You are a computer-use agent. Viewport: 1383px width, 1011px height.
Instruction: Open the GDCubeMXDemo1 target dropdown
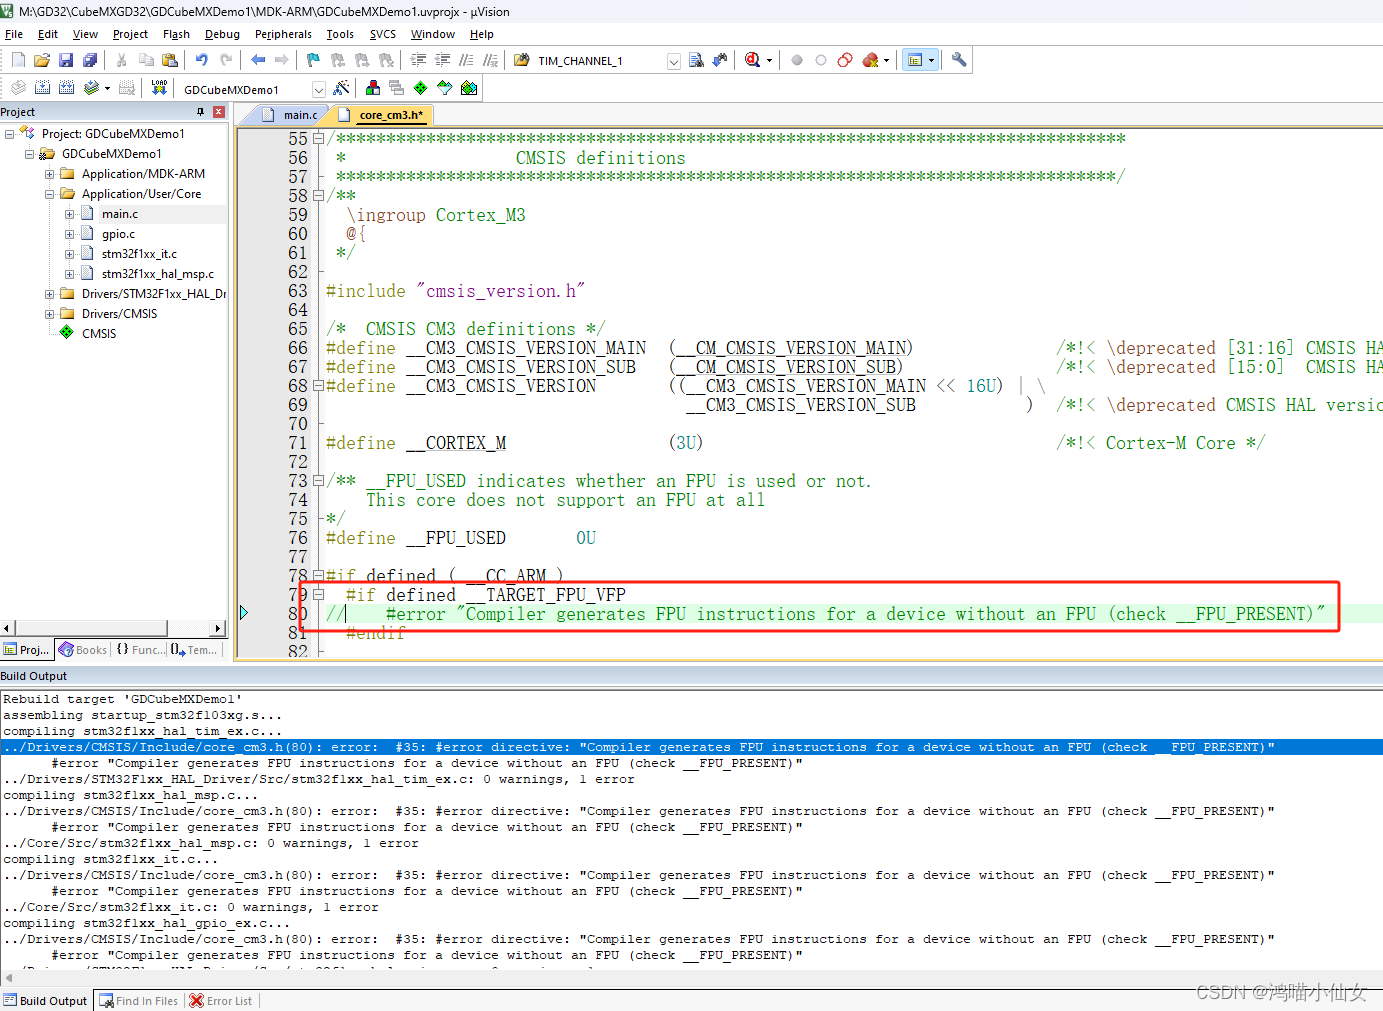pos(319,89)
